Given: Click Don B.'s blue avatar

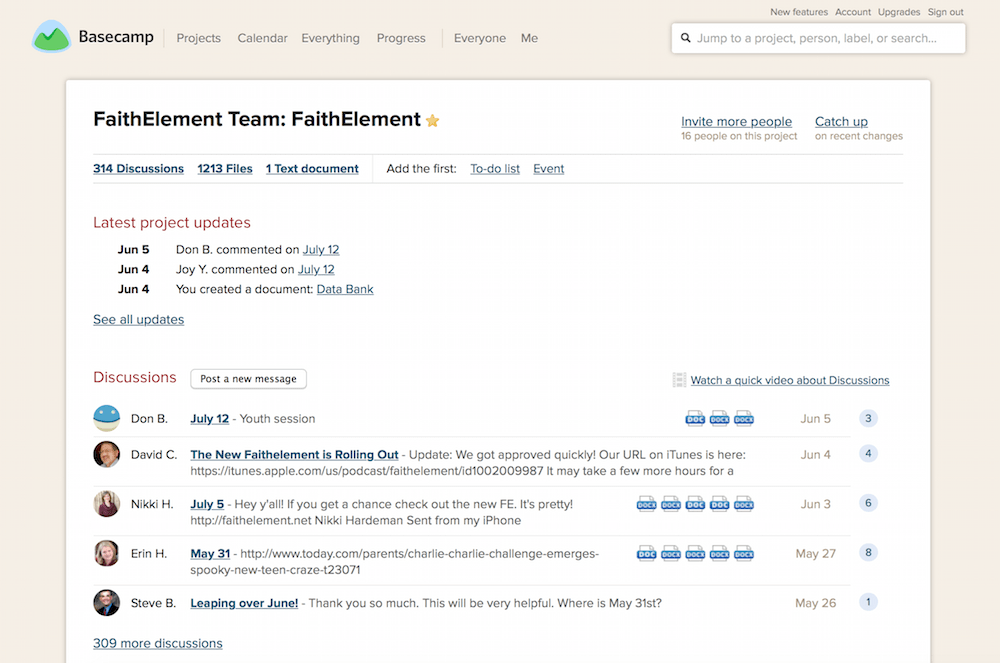Looking at the screenshot, I should click(107, 418).
